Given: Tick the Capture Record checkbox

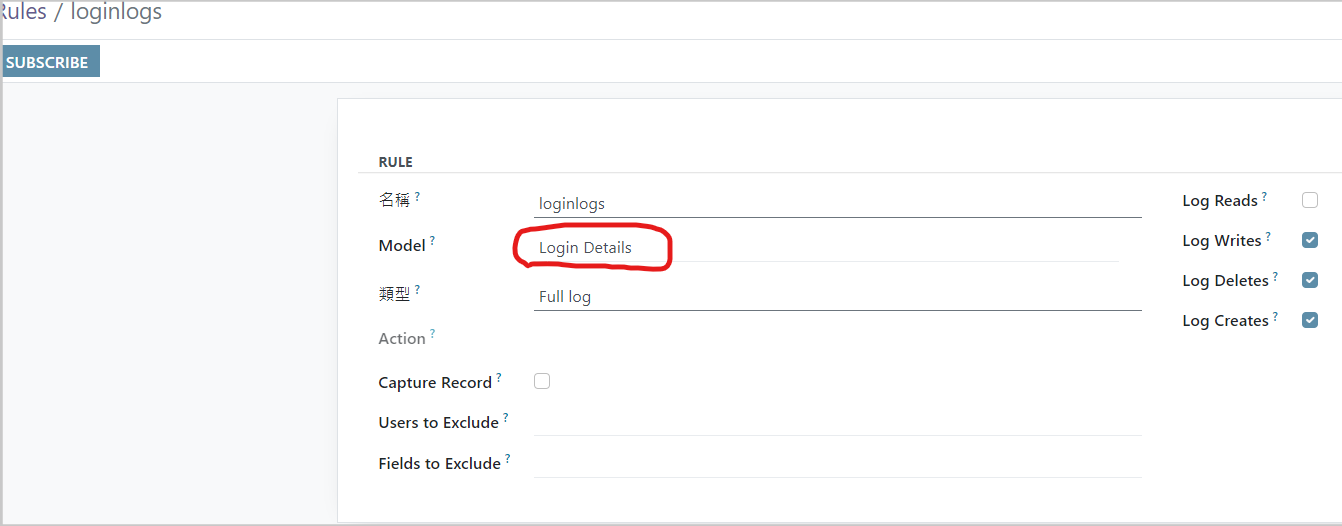Looking at the screenshot, I should (x=542, y=382).
